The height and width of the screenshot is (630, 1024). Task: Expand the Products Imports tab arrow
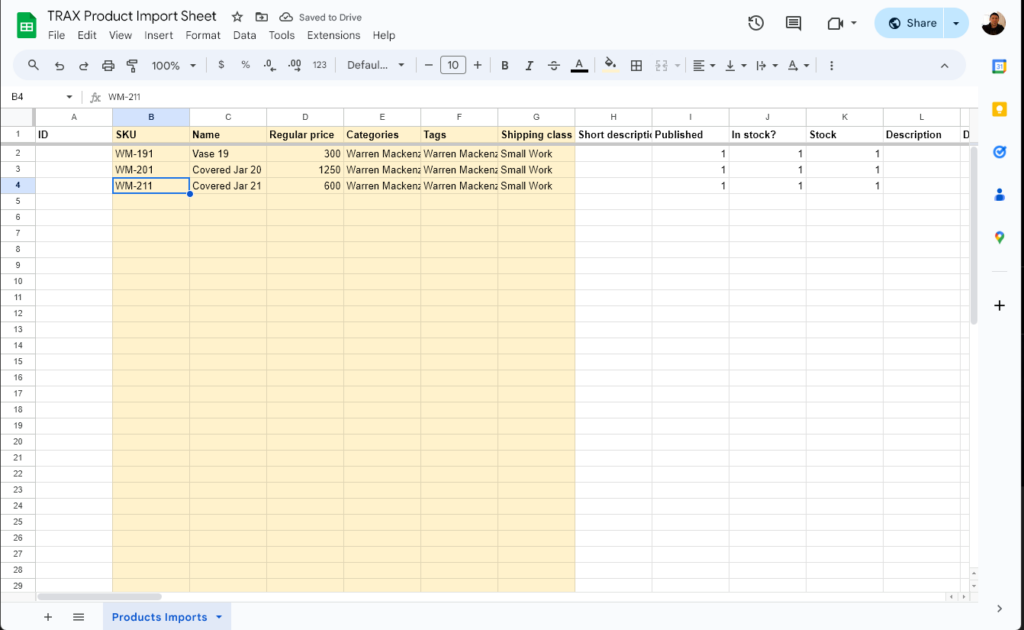pyautogui.click(x=219, y=617)
